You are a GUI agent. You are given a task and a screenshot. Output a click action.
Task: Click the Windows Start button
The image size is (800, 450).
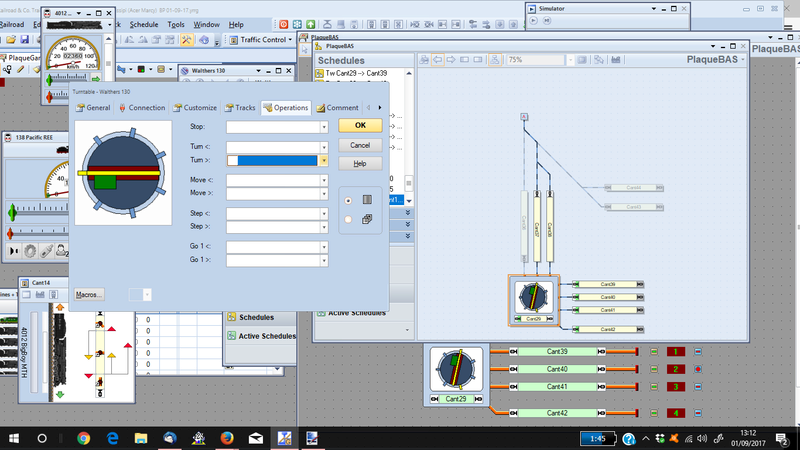click(14, 438)
